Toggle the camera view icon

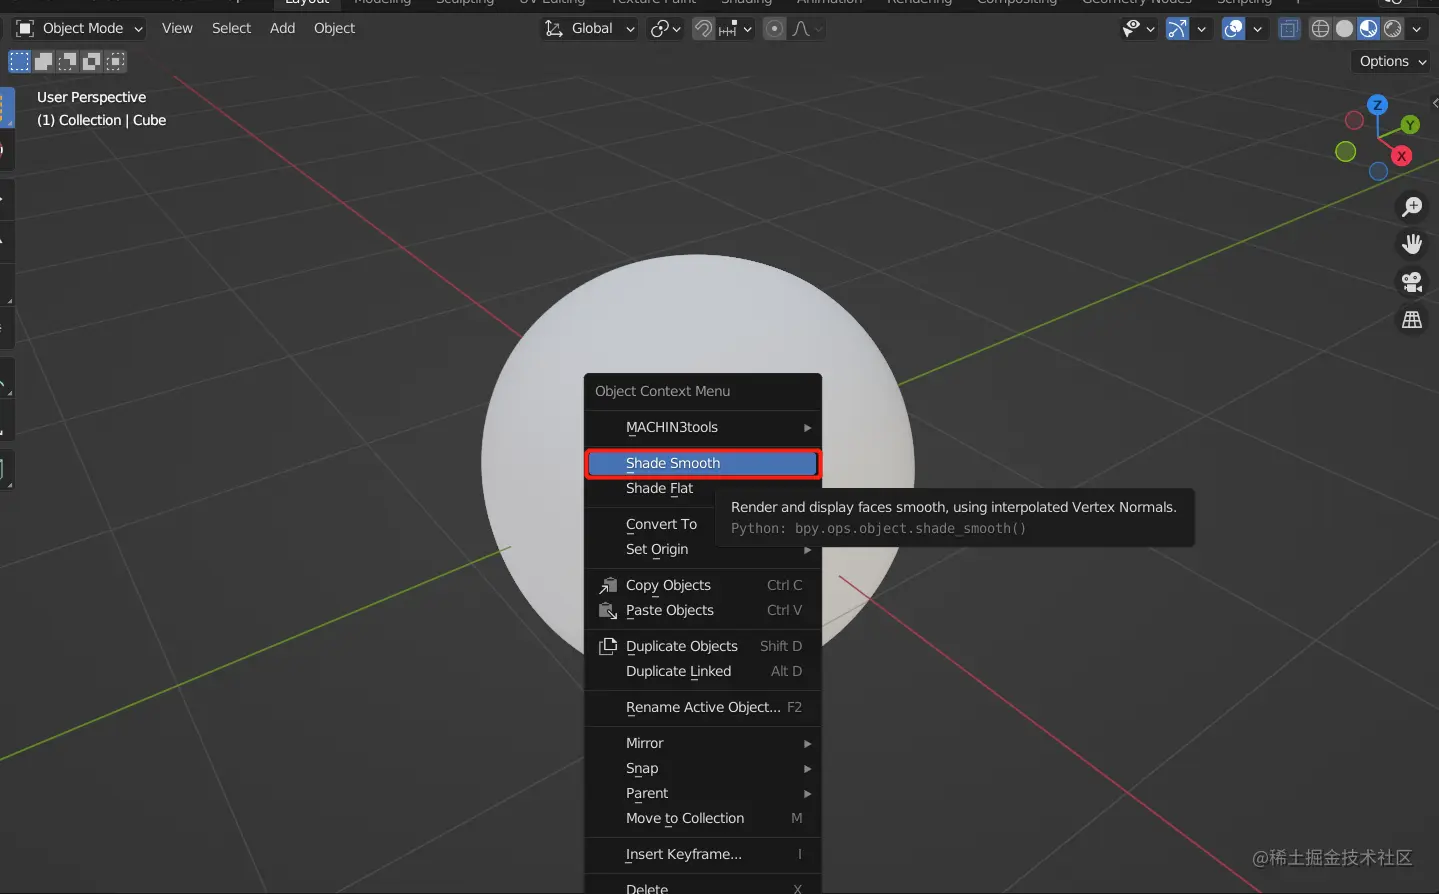(x=1412, y=282)
